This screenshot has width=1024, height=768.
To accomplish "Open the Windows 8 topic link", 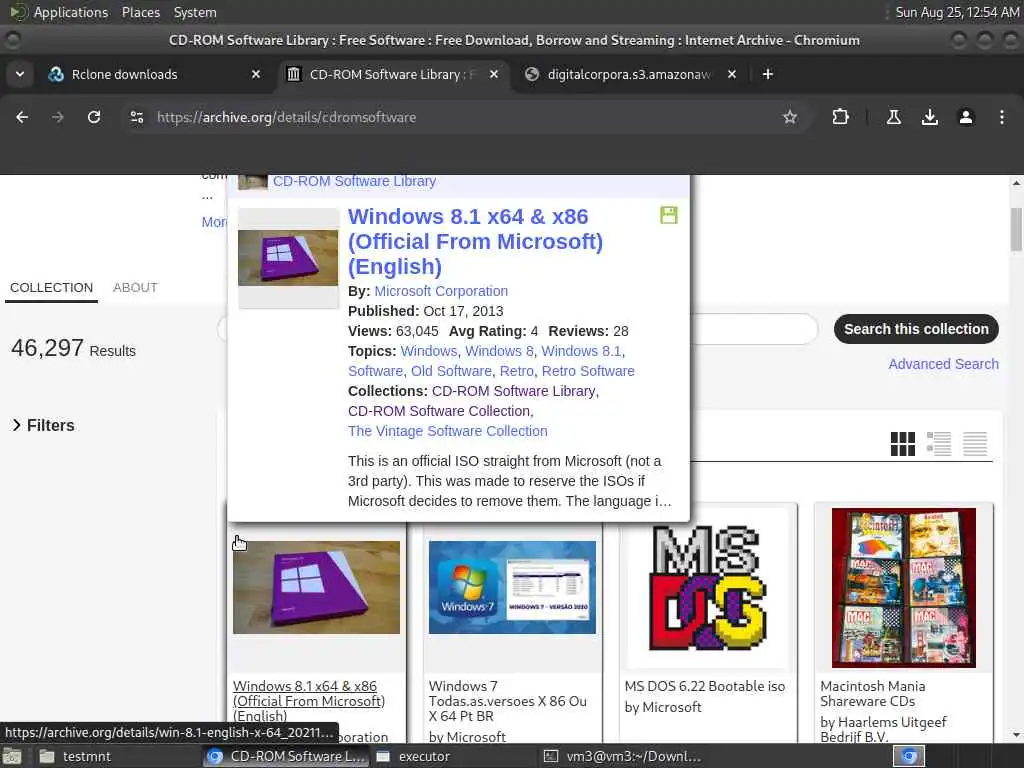I will [499, 351].
